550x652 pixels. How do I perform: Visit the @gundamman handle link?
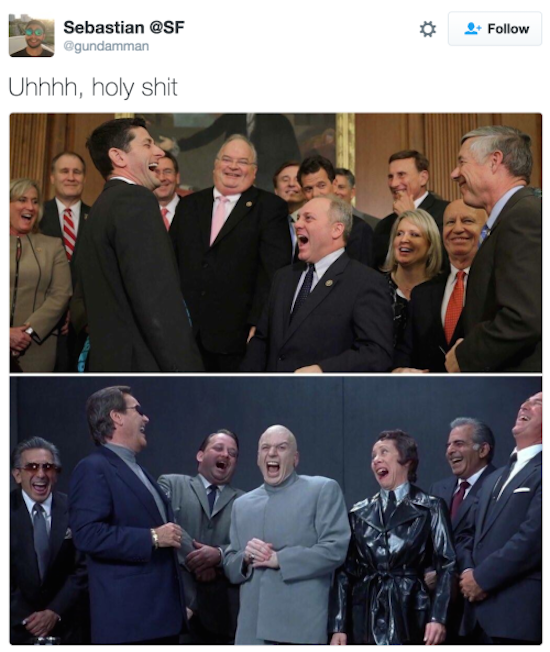106,46
